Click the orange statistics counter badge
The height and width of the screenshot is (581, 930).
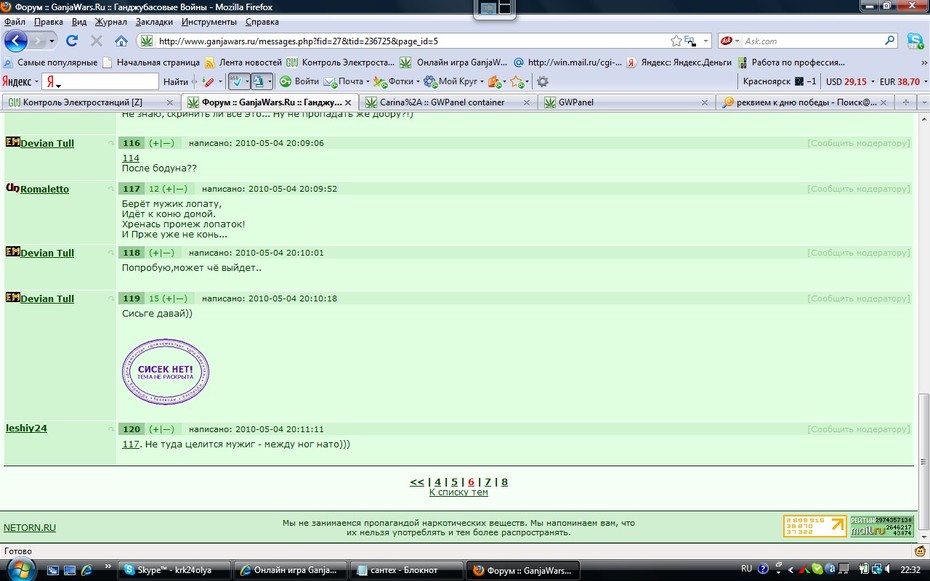tap(814, 526)
